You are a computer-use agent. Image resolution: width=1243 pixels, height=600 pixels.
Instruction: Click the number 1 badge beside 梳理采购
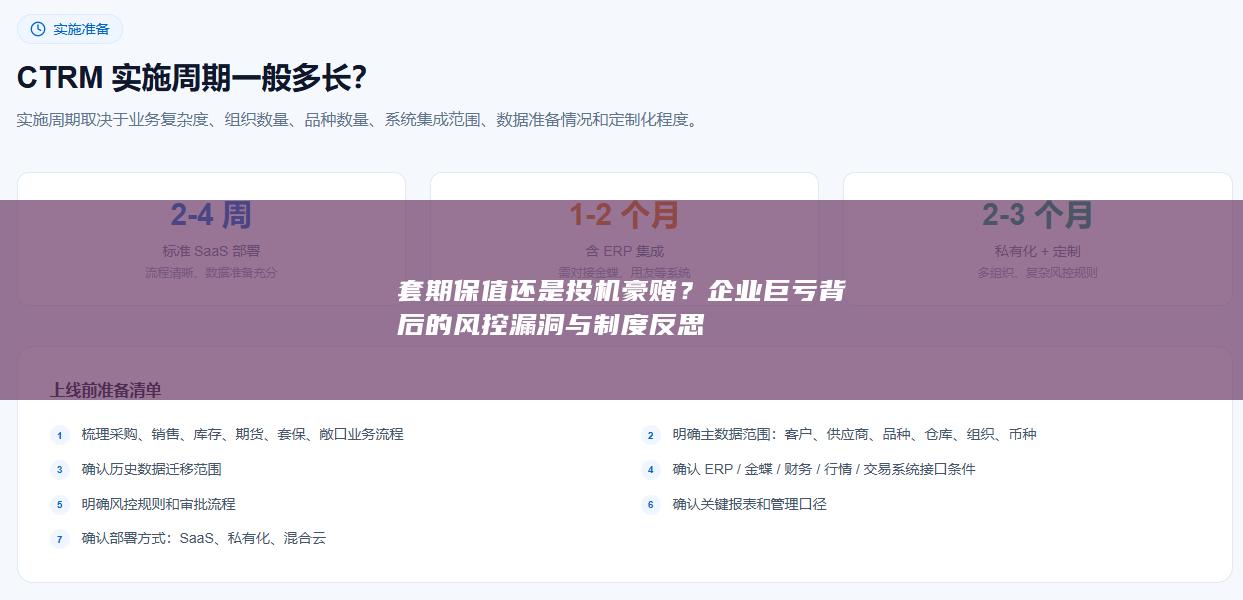(x=60, y=435)
